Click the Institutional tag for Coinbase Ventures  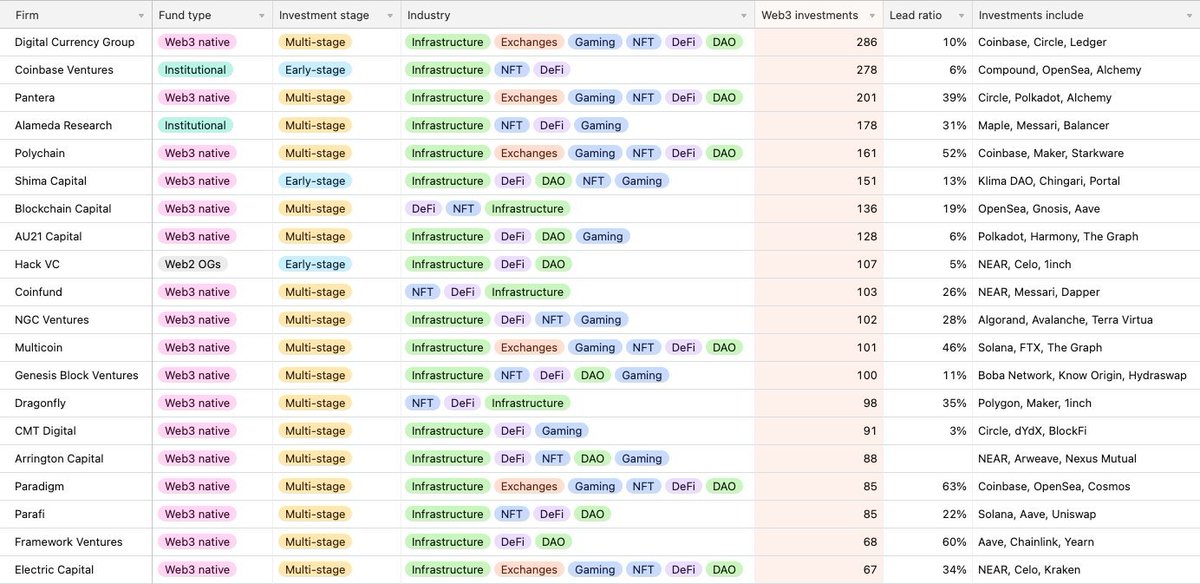click(195, 70)
